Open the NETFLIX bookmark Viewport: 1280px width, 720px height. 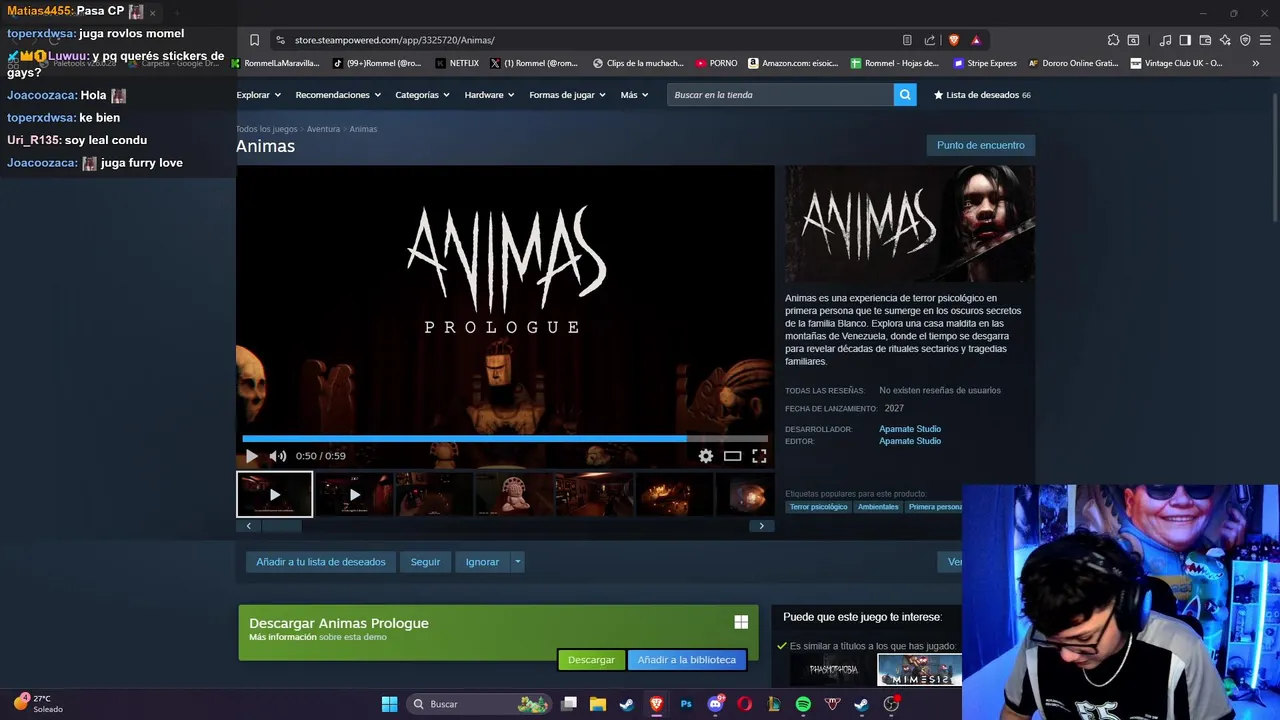[x=457, y=63]
